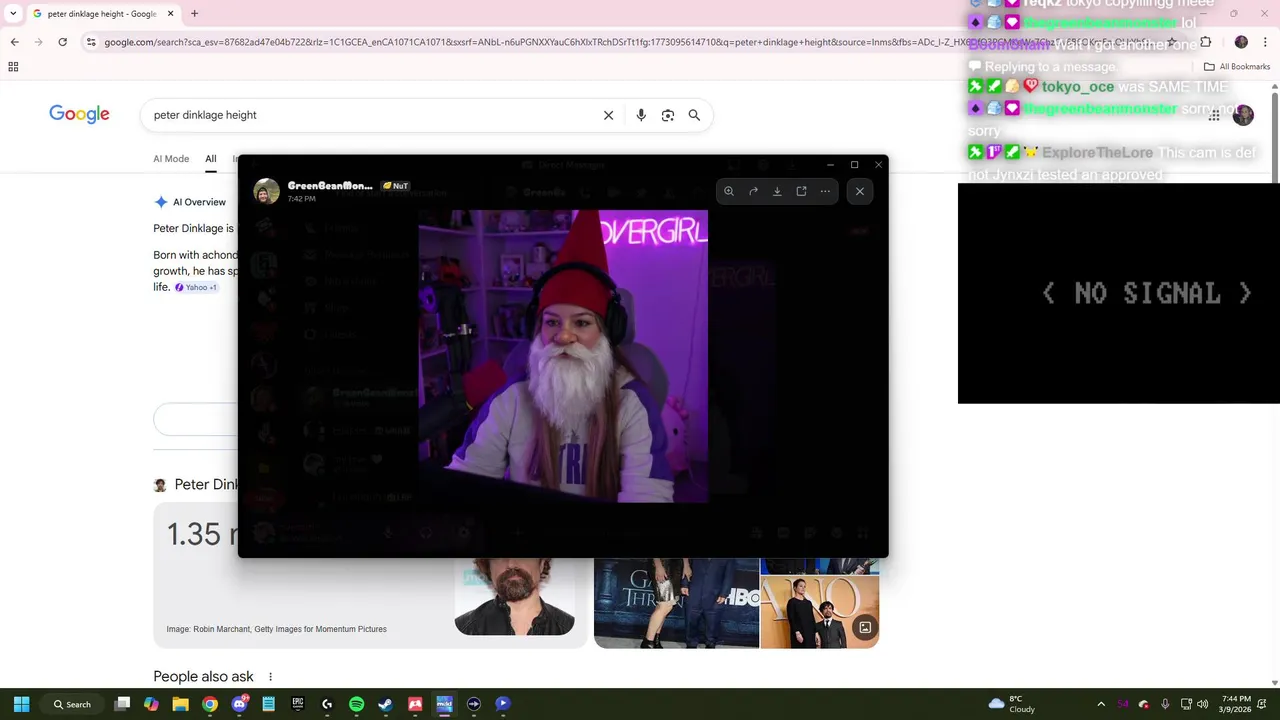The image size is (1280, 720).
Task: Open the Yahoo +1 source chip
Action: 196,287
